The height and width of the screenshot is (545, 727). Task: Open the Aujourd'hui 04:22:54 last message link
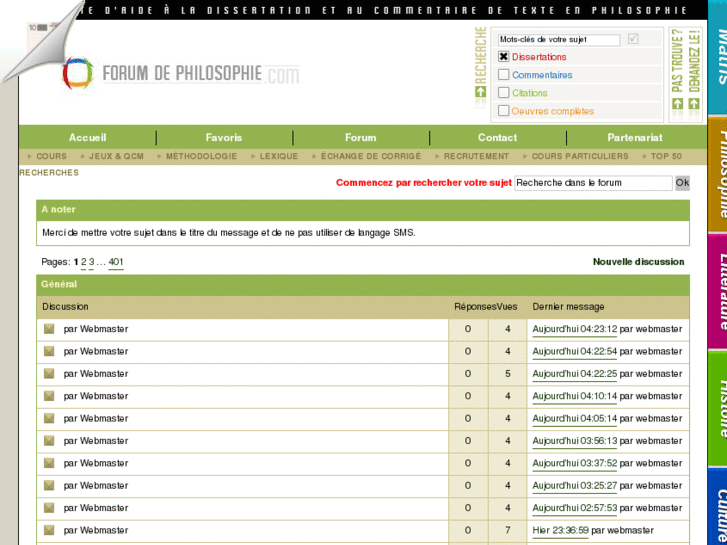click(x=574, y=351)
